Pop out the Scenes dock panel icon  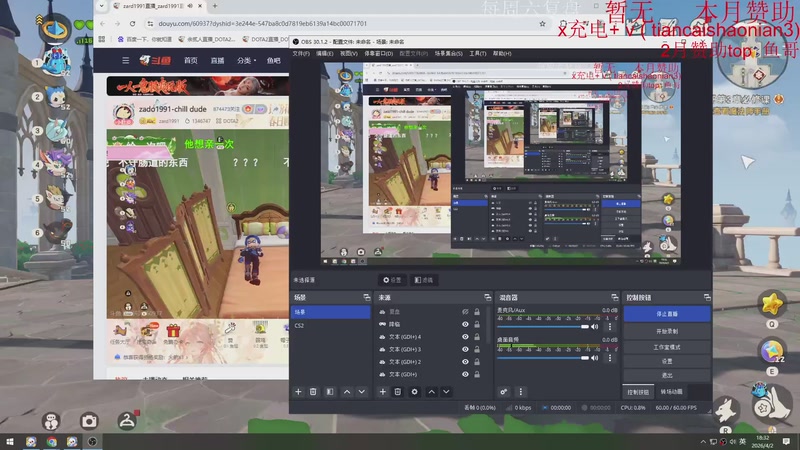pos(366,297)
